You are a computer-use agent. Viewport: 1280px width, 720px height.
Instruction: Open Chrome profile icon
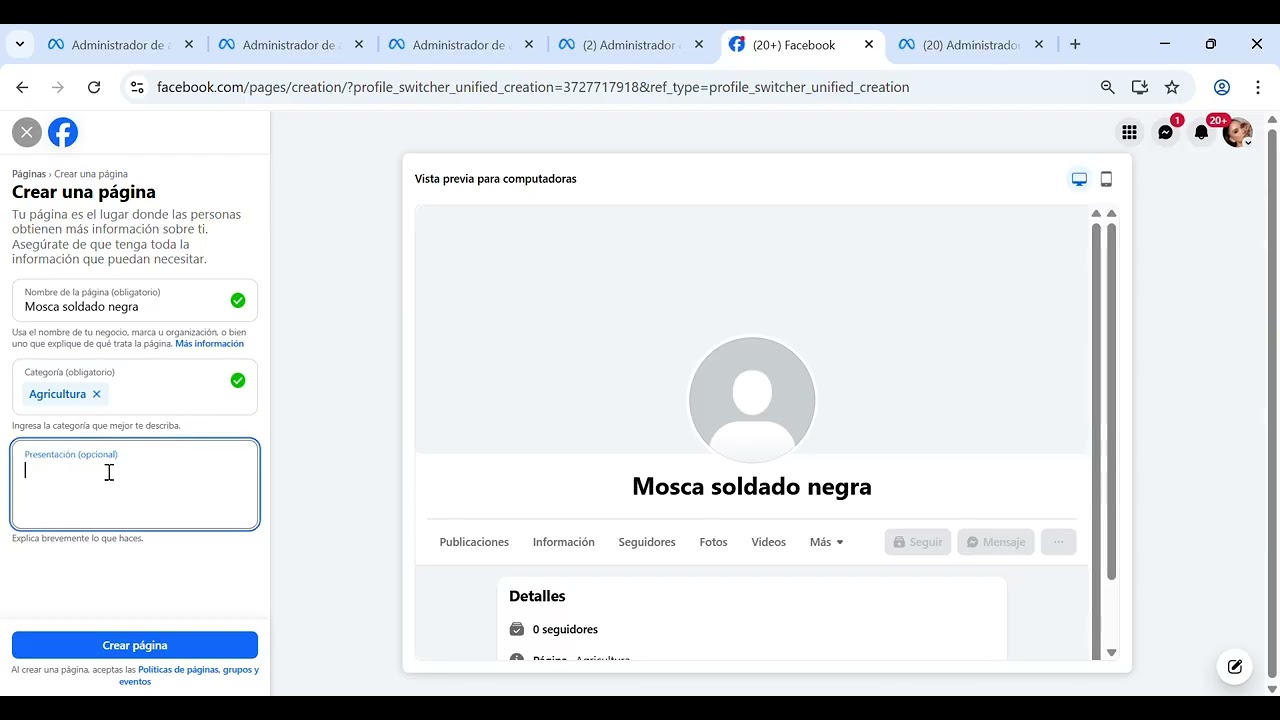pyautogui.click(x=1222, y=87)
